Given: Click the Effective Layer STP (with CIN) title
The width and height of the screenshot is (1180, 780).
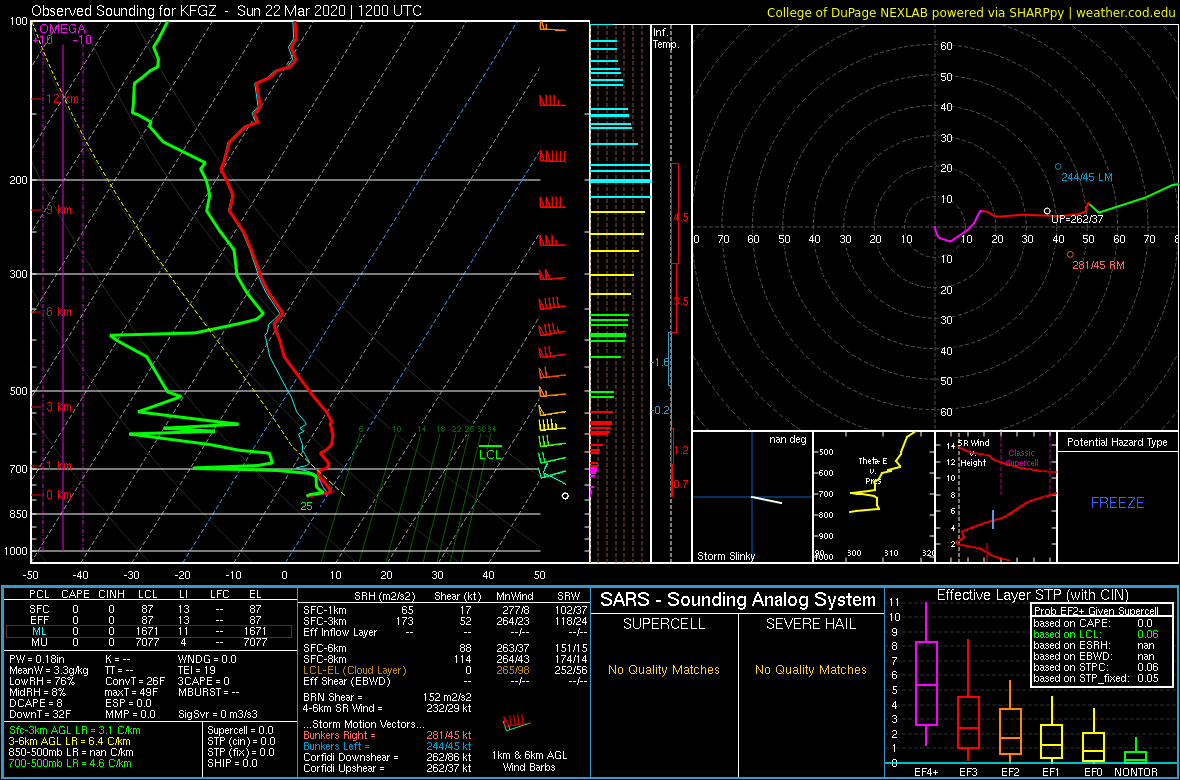Looking at the screenshot, I should click(x=1031, y=596).
